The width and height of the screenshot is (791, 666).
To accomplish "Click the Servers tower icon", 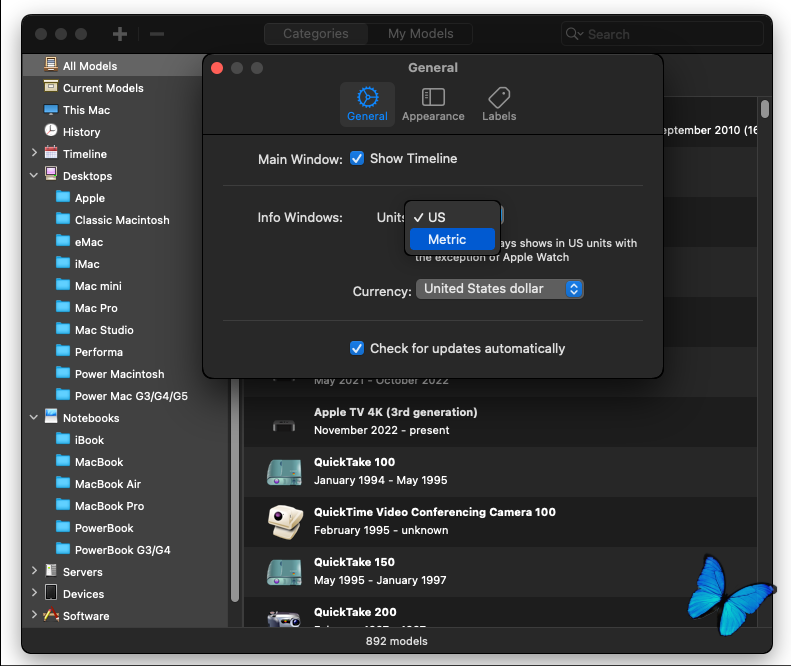I will (51, 570).
